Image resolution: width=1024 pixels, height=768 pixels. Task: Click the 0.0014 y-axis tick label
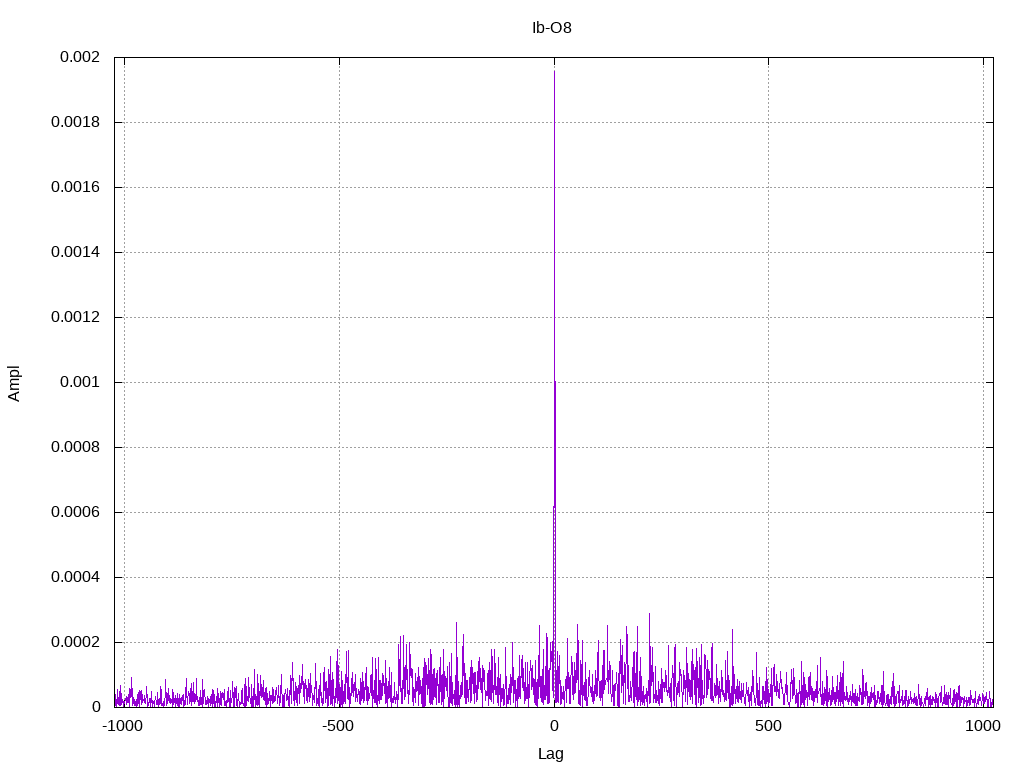tap(76, 252)
